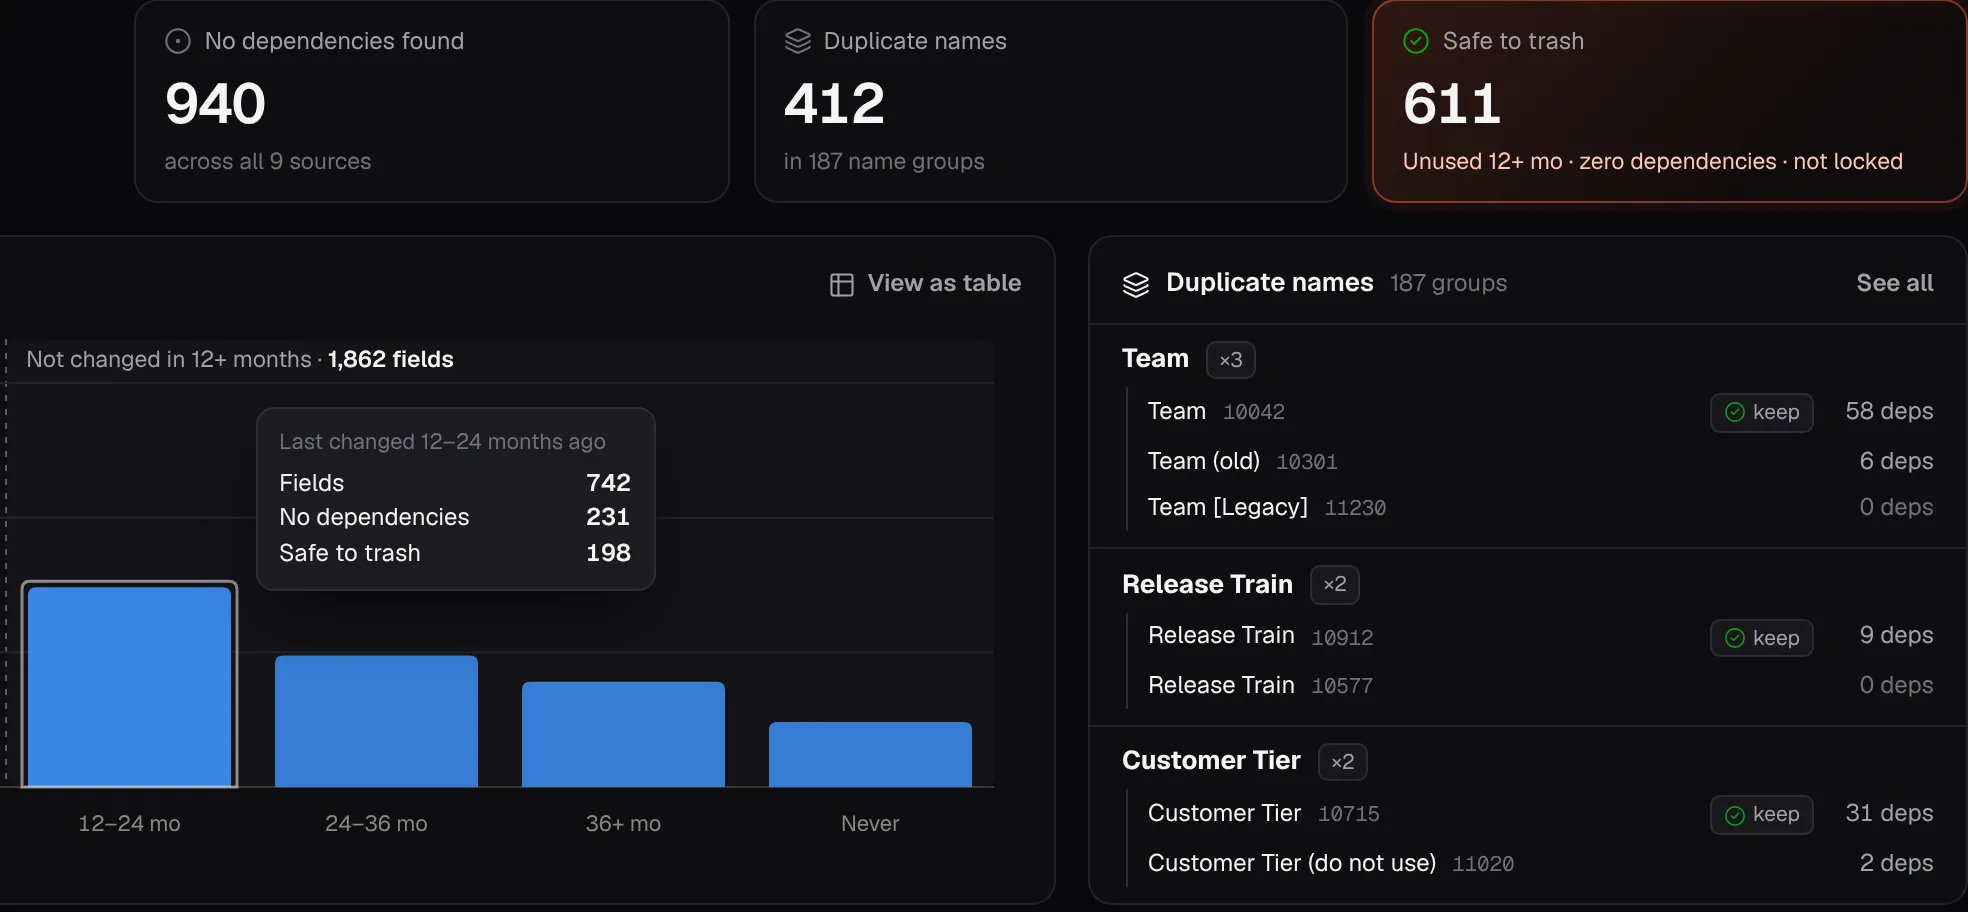1968x912 pixels.
Task: Click the ×2 badge next to Release Train heading
Action: tap(1335, 585)
